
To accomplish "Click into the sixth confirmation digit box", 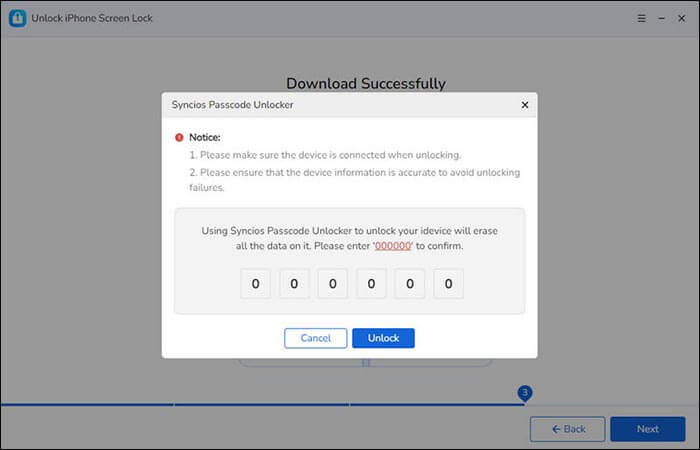I will pos(448,284).
